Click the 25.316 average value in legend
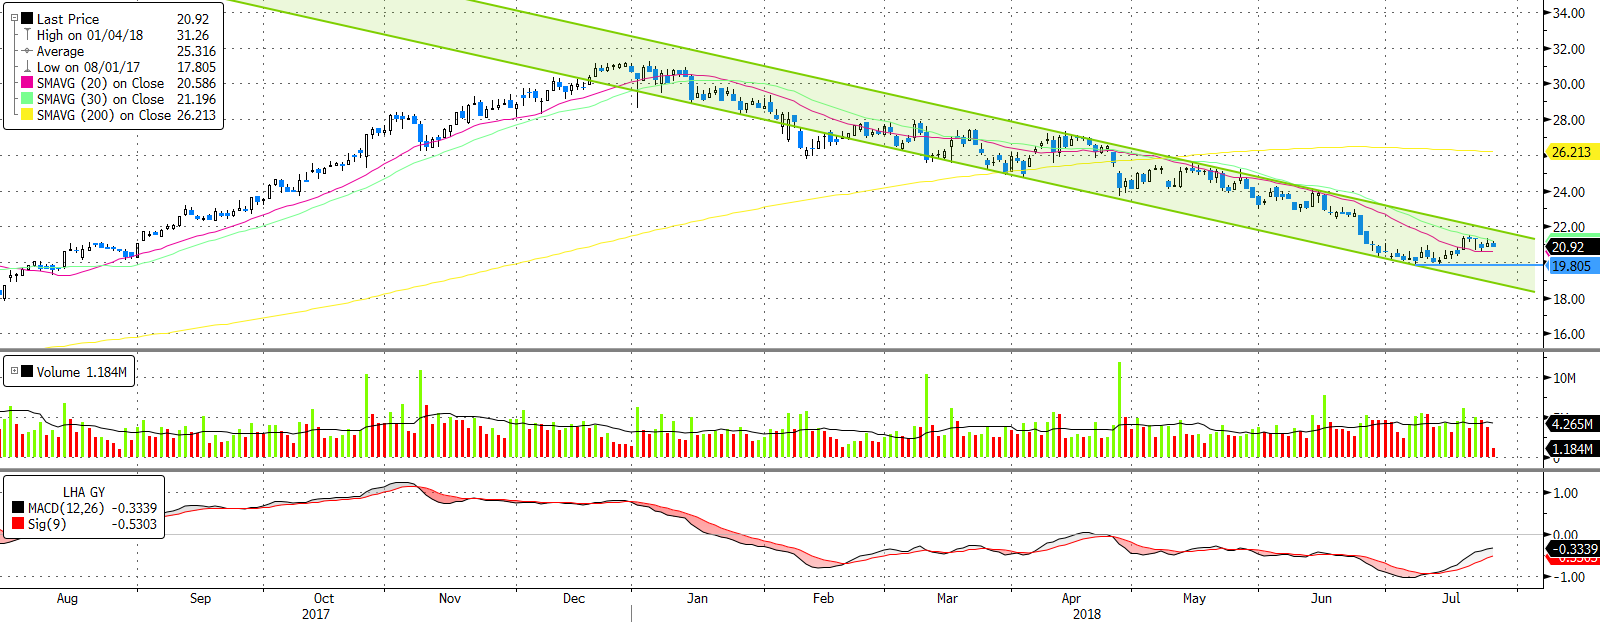The image size is (1600, 624). click(x=196, y=51)
